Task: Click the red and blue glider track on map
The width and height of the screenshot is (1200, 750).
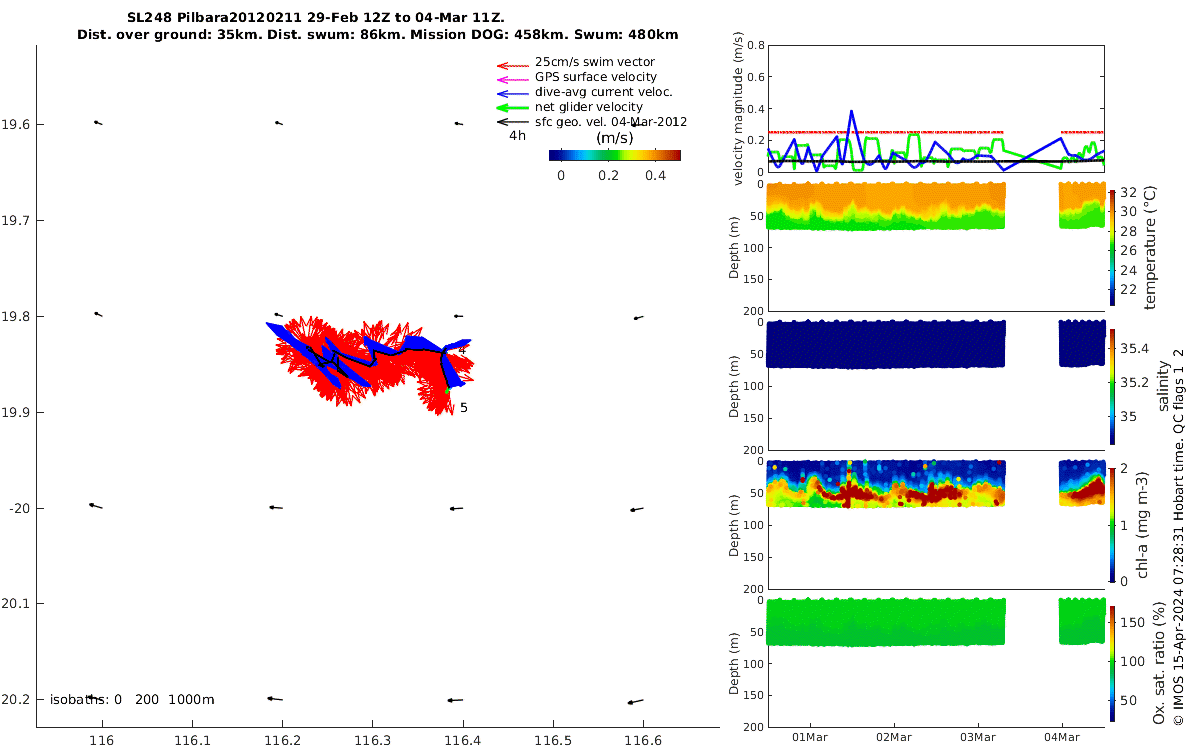Action: [x=372, y=362]
